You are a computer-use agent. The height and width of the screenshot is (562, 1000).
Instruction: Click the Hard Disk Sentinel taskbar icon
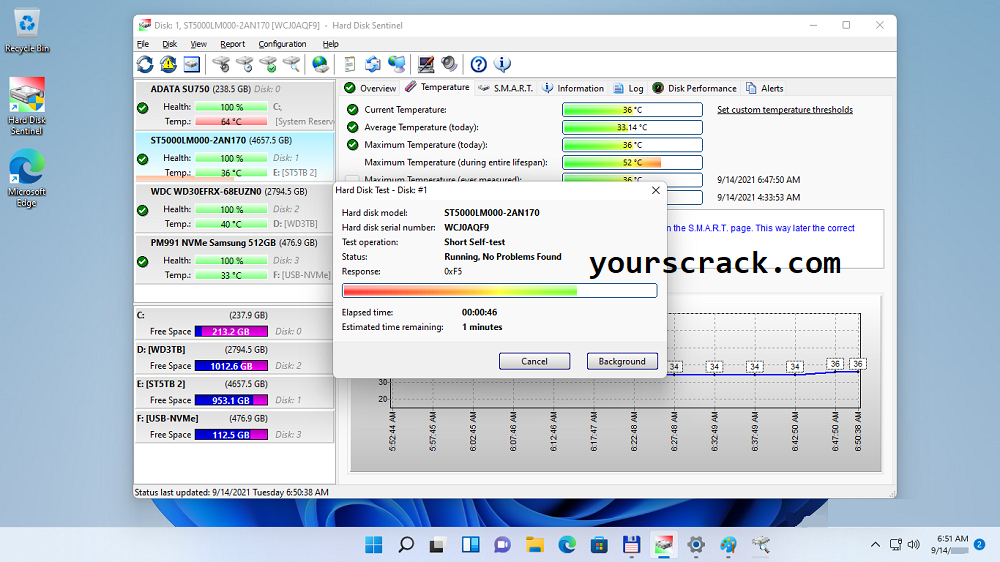(x=663, y=545)
